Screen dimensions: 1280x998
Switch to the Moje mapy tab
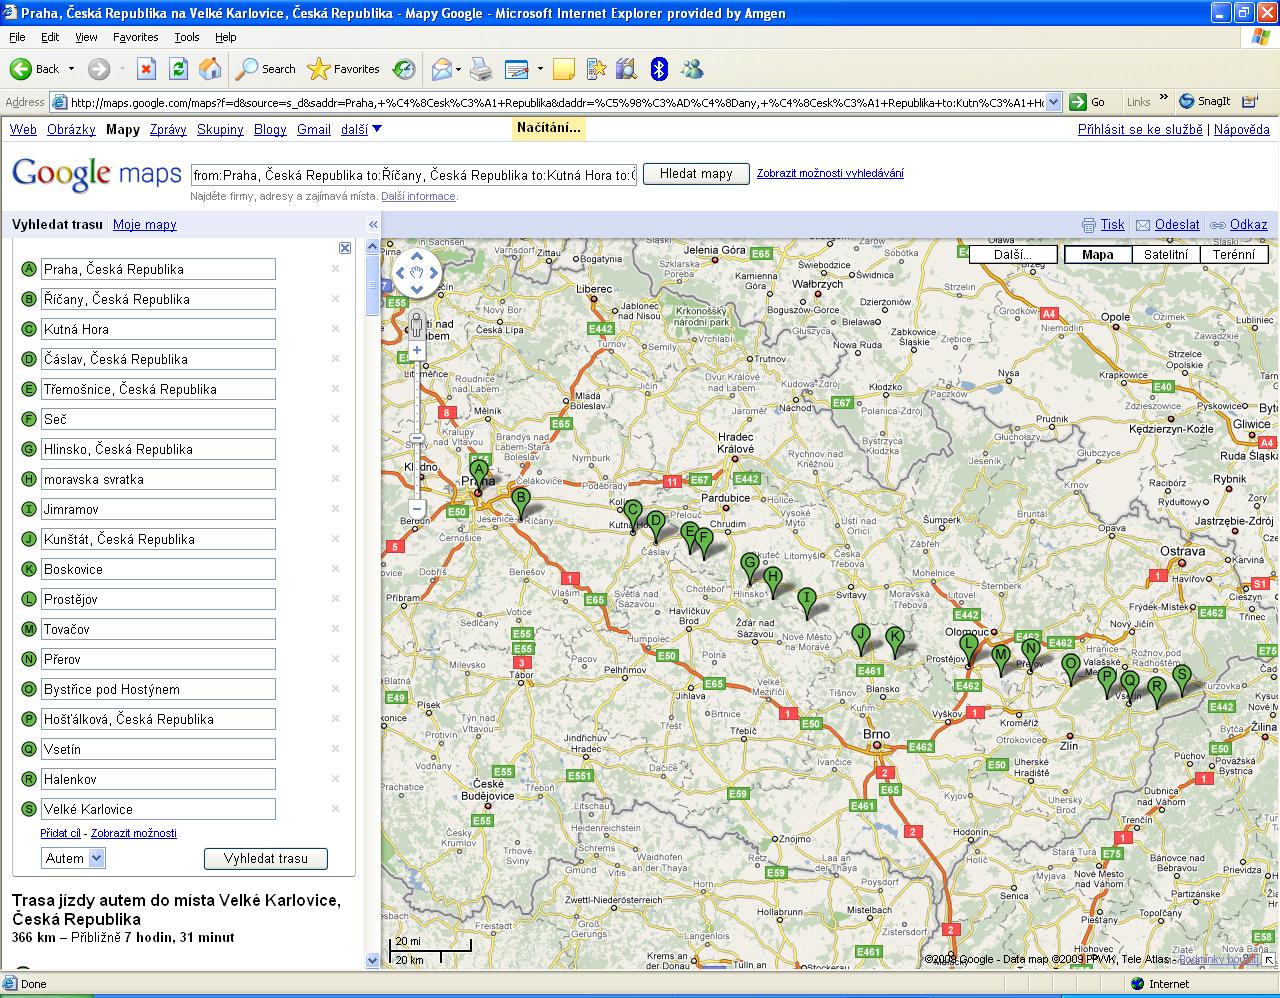pos(144,225)
